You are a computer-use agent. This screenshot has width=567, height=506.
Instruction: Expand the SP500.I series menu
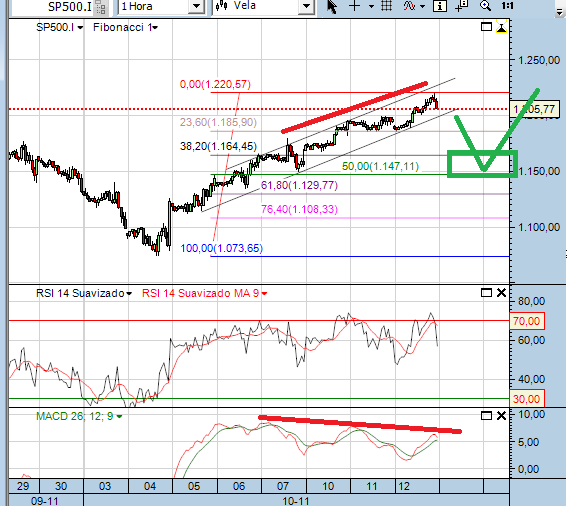(80, 28)
